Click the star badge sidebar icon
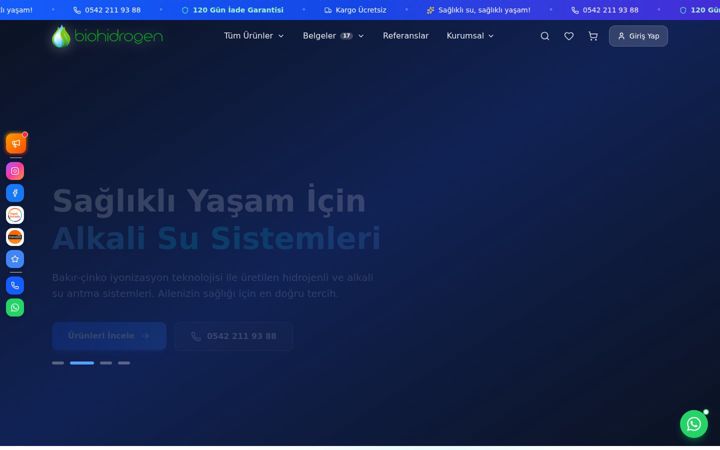 [x=15, y=259]
